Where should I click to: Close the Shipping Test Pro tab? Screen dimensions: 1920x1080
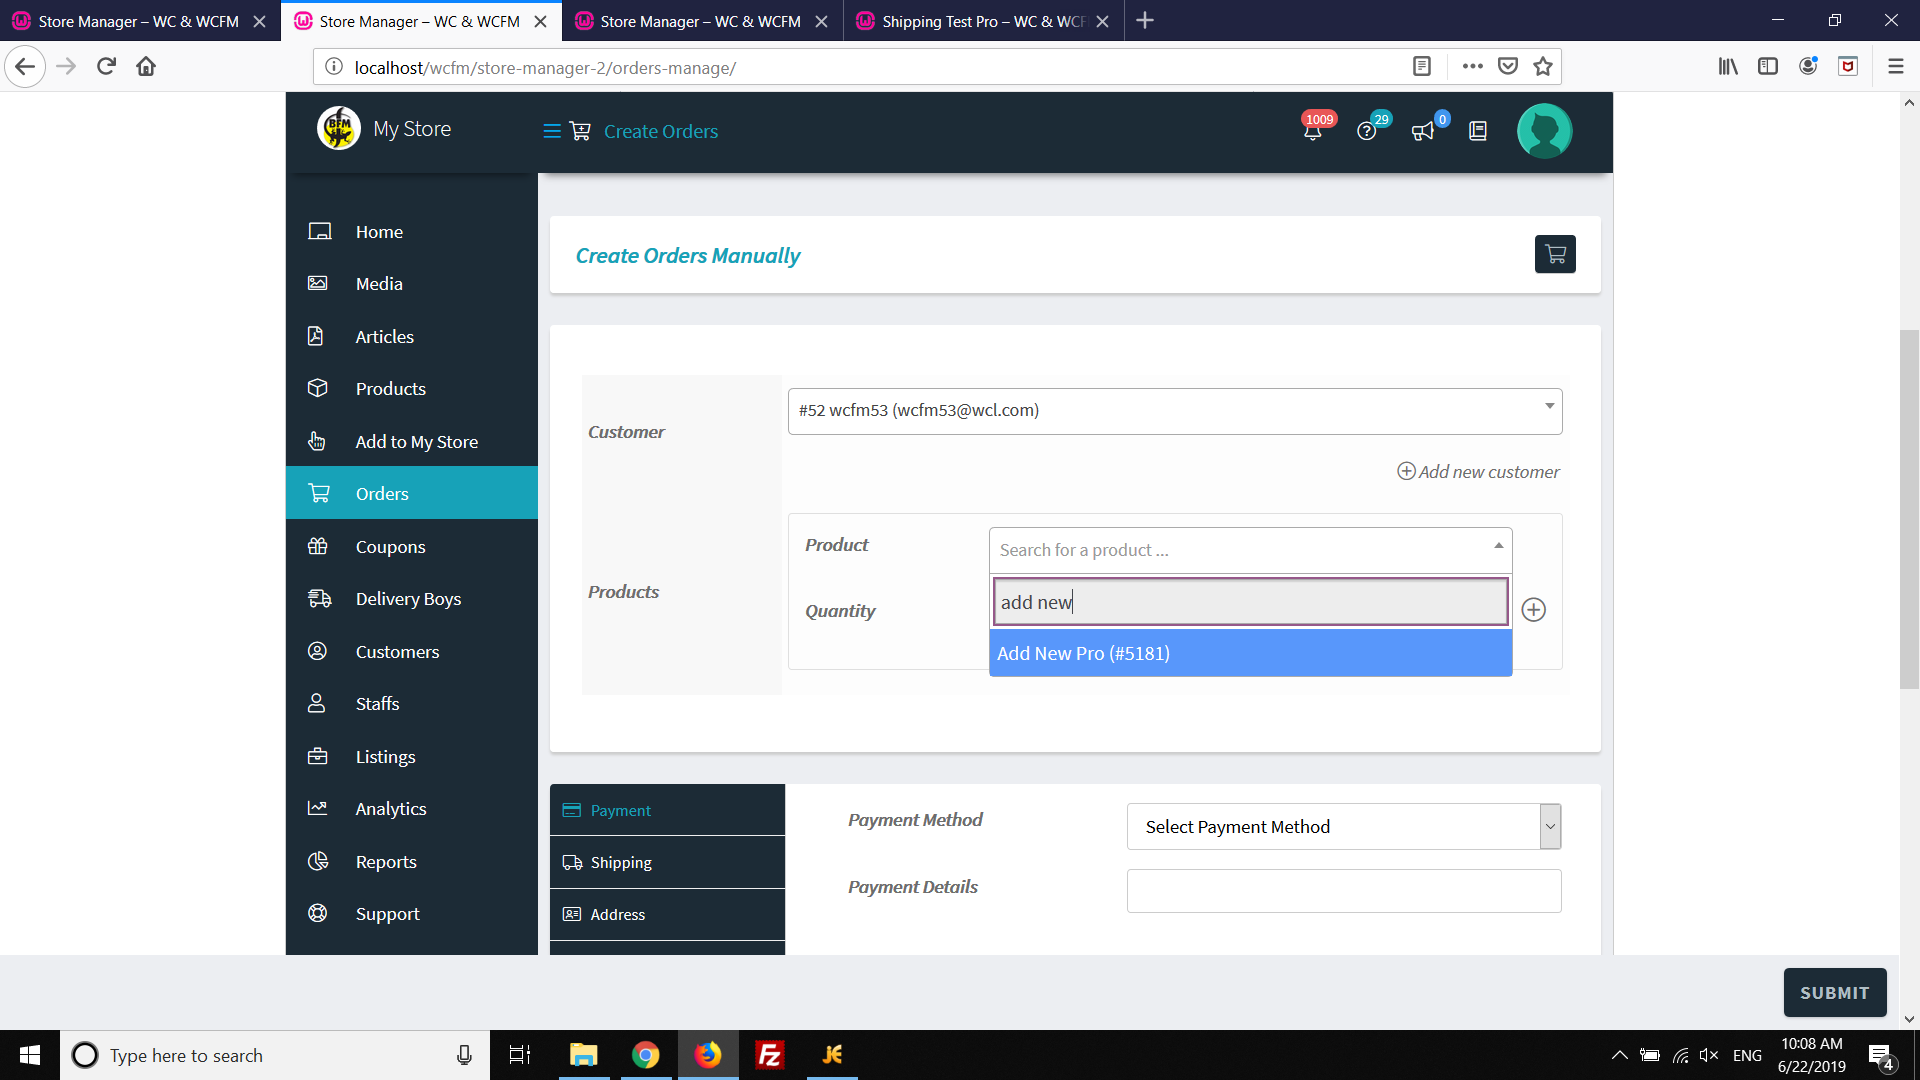(1102, 21)
